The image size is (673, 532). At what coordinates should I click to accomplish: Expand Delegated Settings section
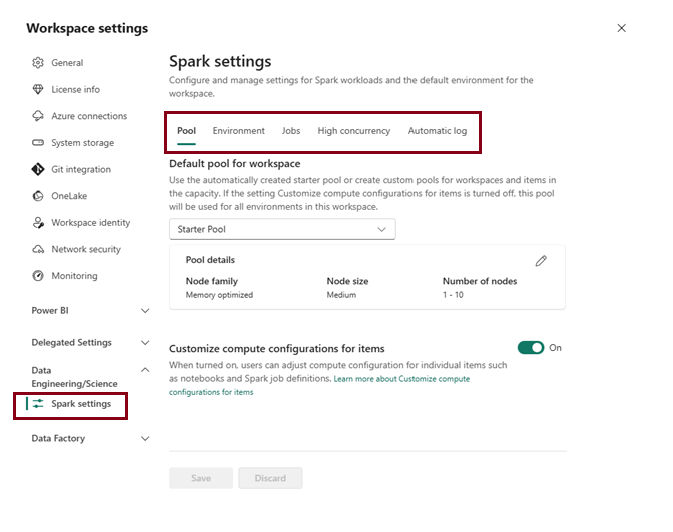pyautogui.click(x=145, y=343)
